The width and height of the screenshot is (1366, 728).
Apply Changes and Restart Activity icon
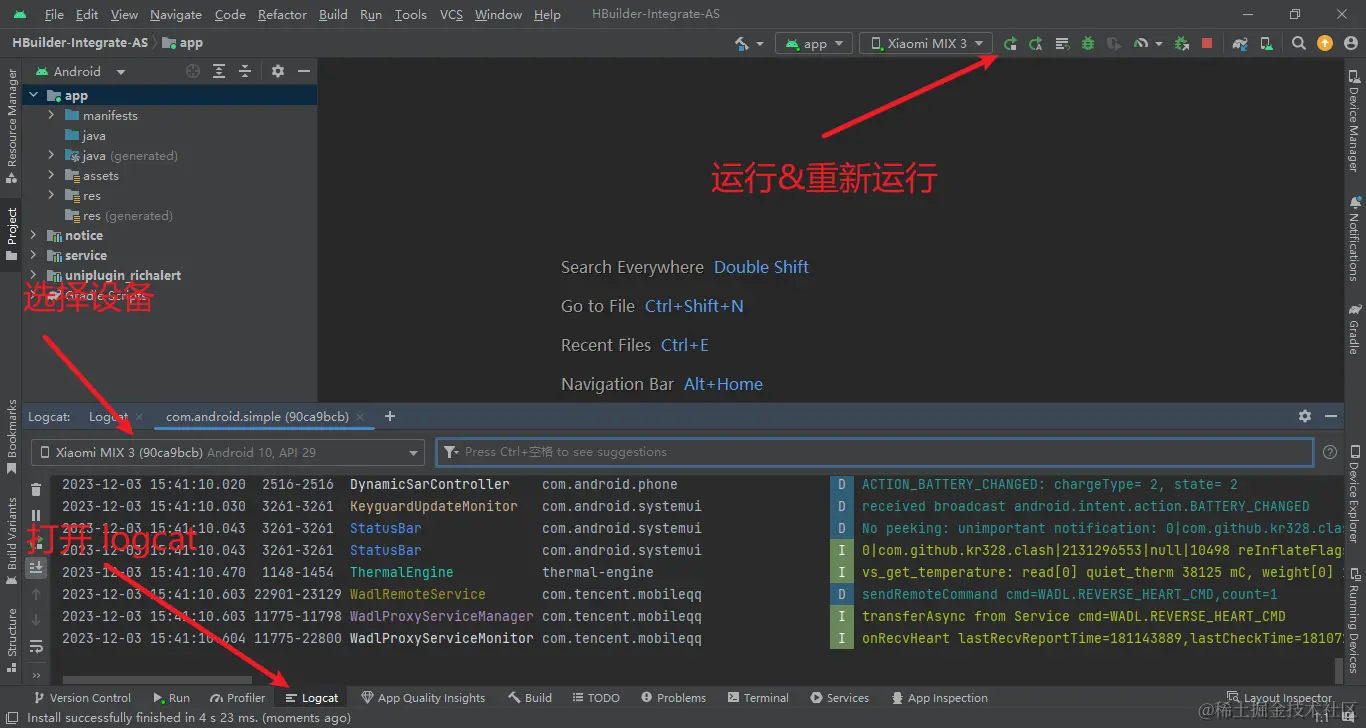[1036, 43]
